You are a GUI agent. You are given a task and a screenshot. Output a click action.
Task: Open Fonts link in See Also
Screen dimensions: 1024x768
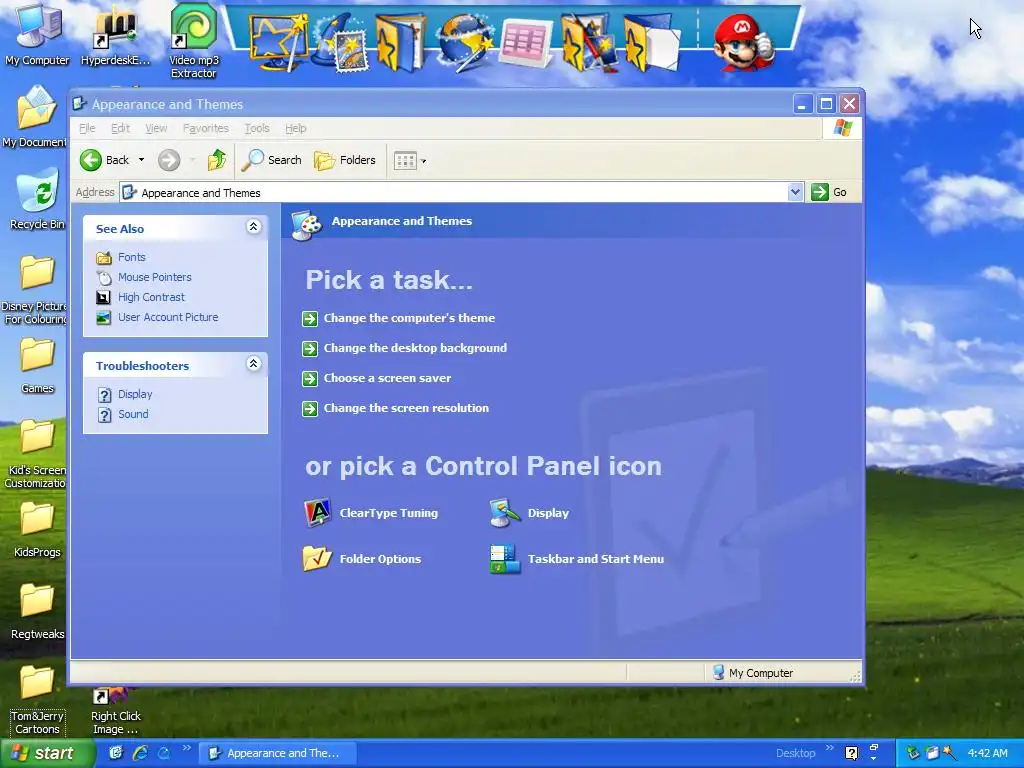131,257
